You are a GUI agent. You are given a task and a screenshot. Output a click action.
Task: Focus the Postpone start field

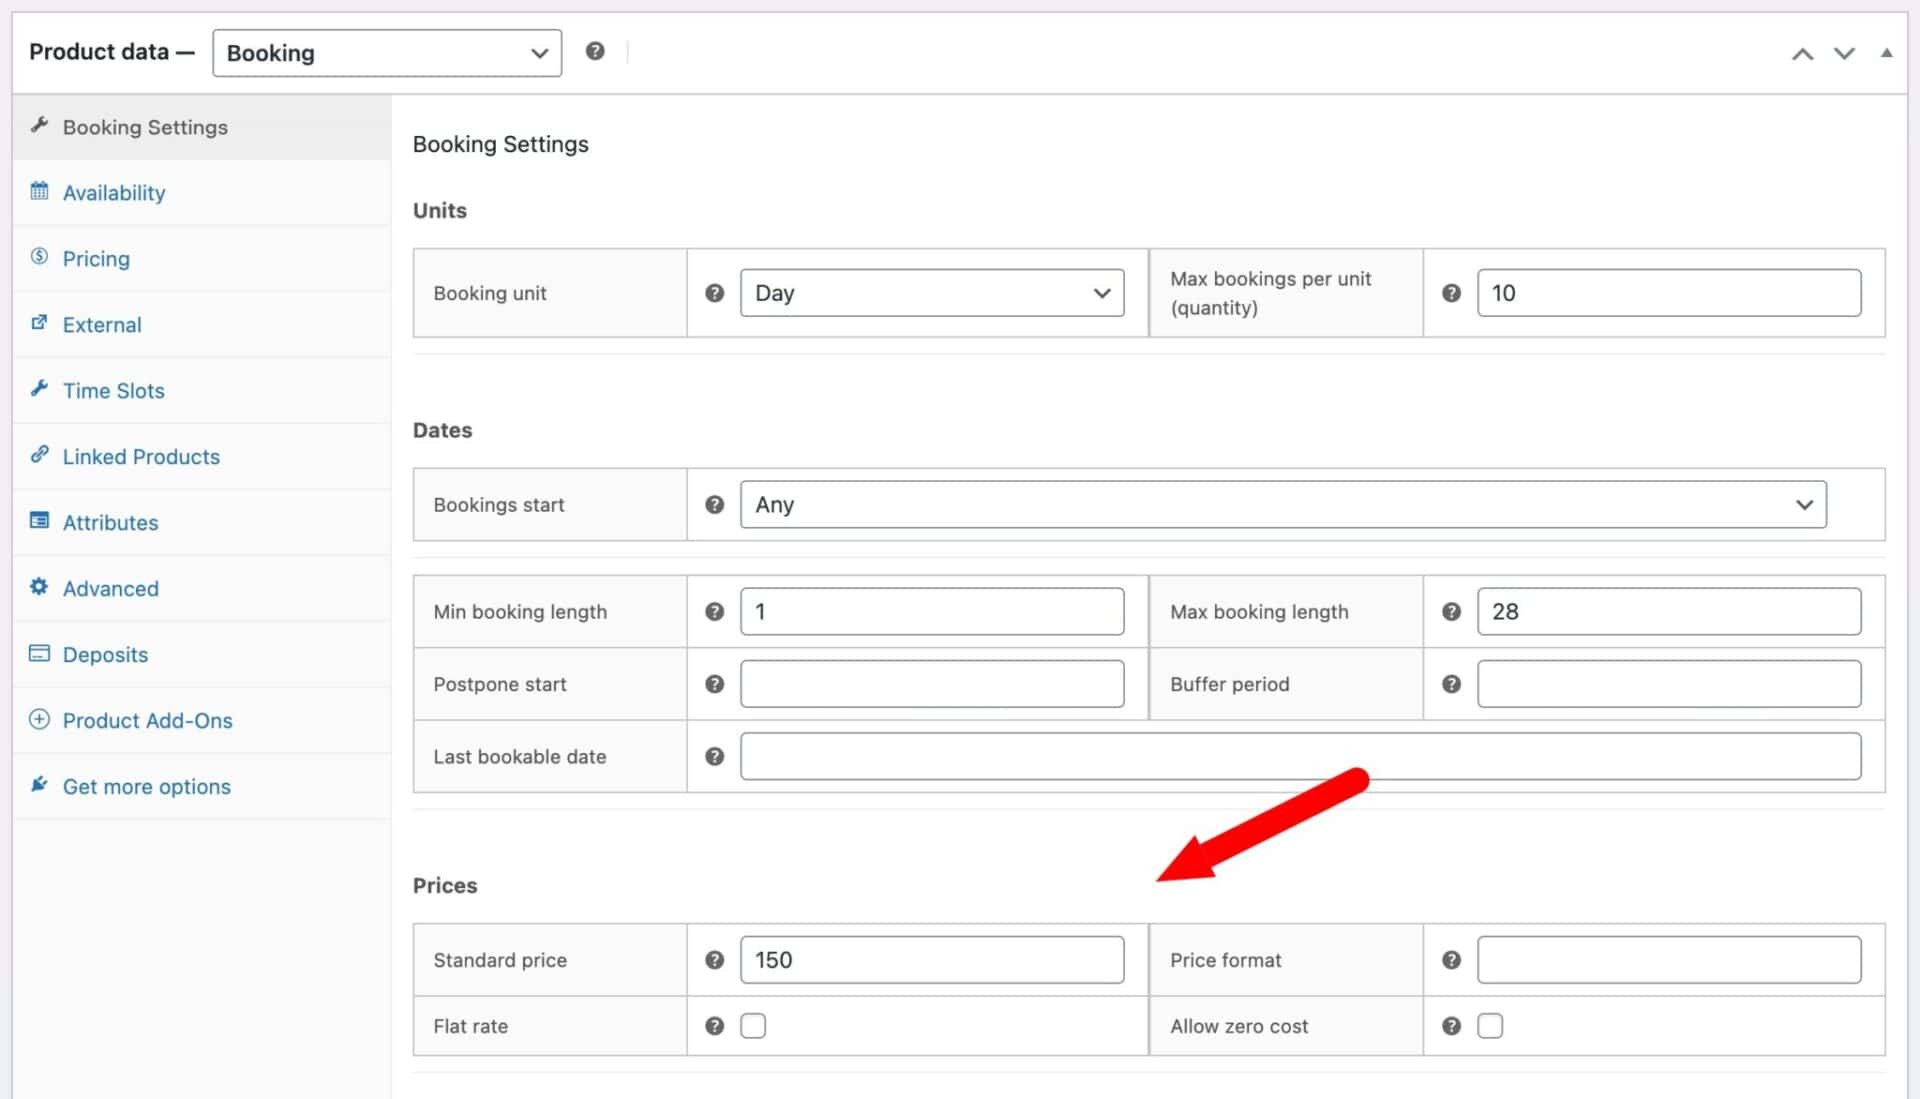click(932, 684)
